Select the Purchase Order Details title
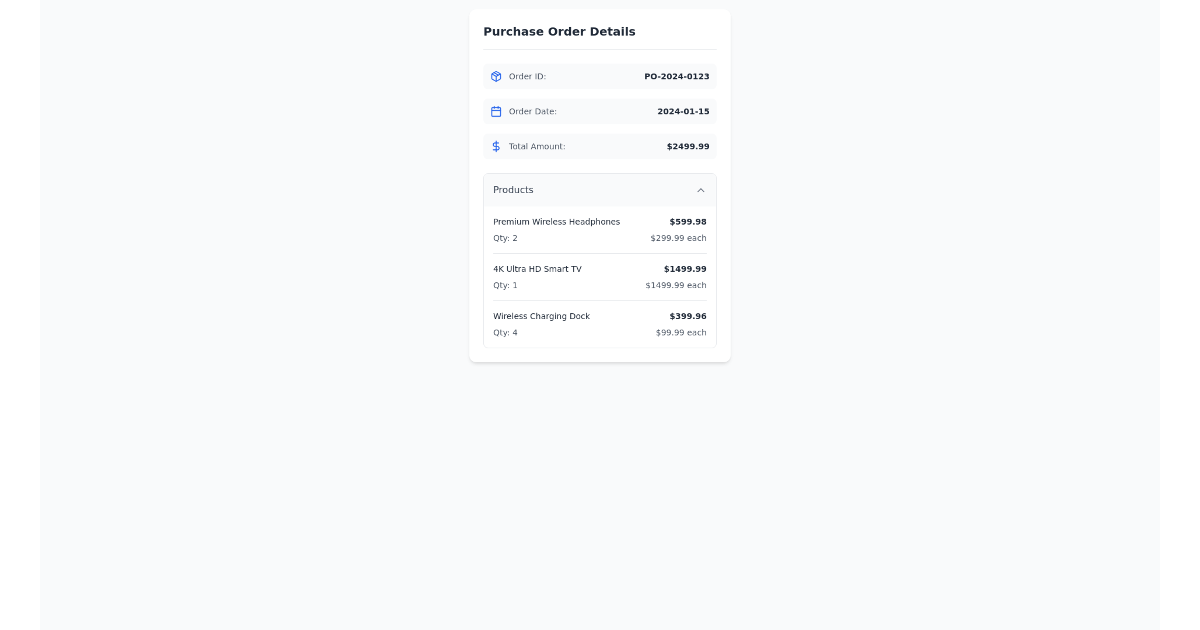 click(558, 31)
